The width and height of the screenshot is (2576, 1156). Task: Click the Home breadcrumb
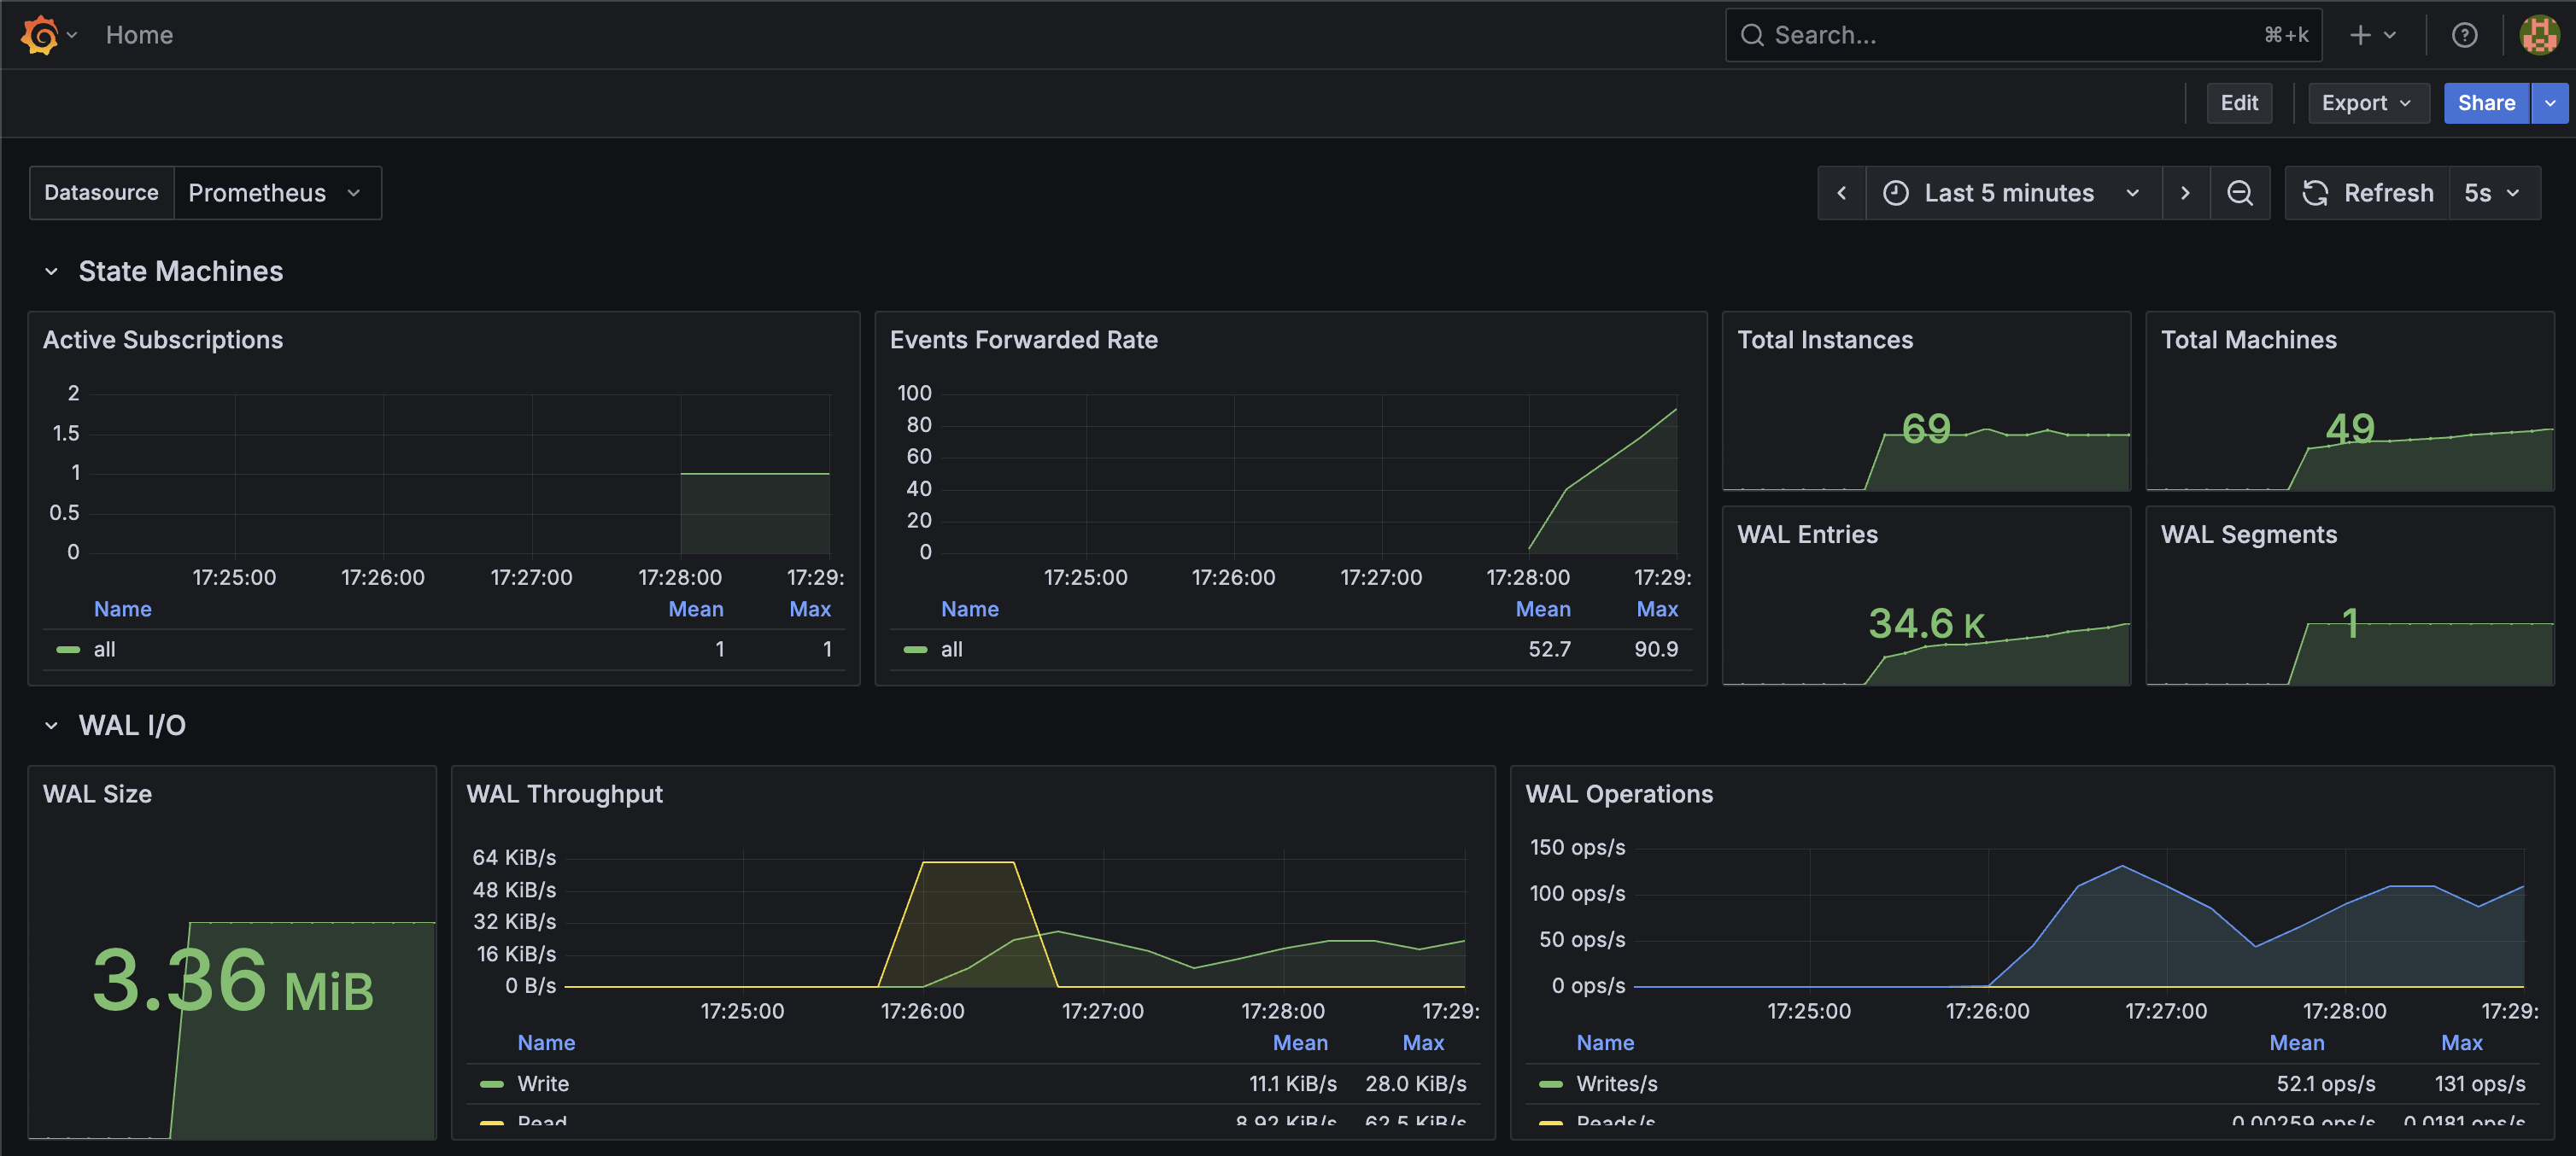(x=139, y=35)
